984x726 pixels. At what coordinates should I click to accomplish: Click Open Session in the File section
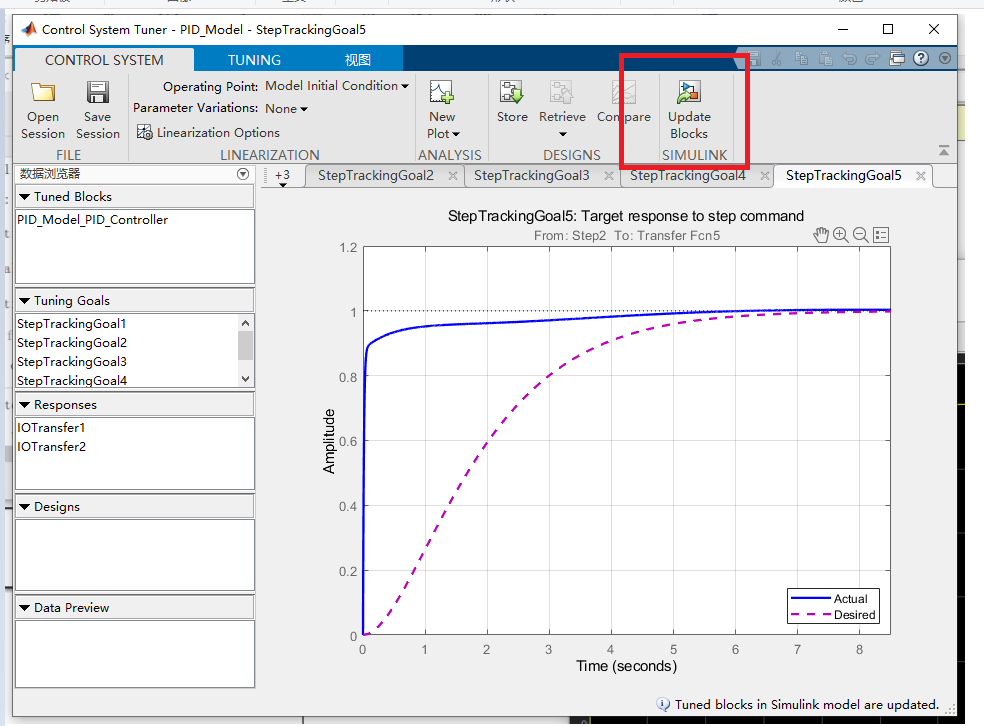point(42,108)
